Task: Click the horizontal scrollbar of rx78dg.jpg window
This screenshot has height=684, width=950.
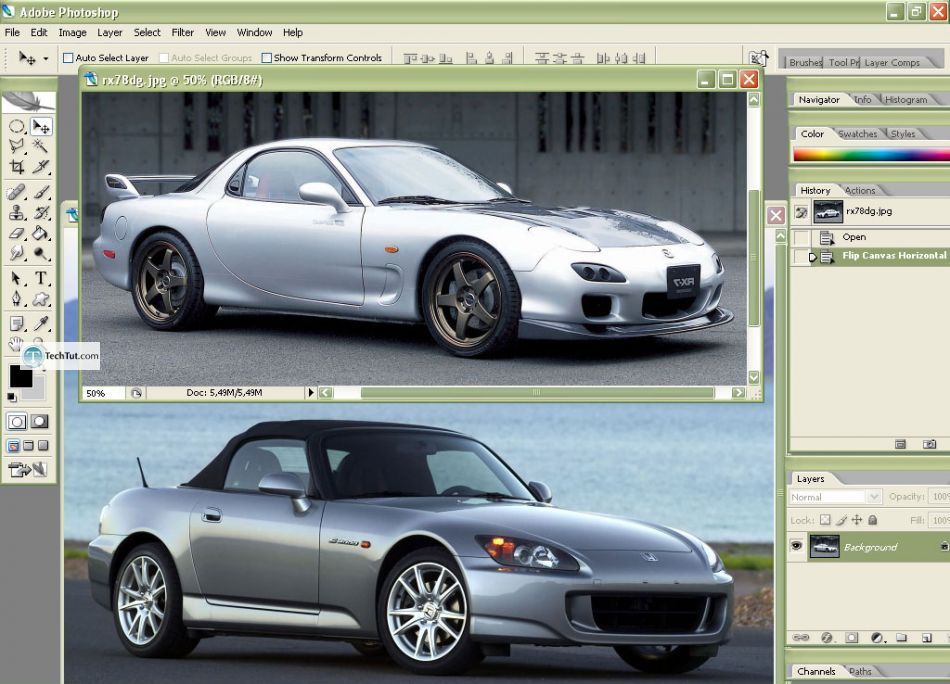Action: 536,393
